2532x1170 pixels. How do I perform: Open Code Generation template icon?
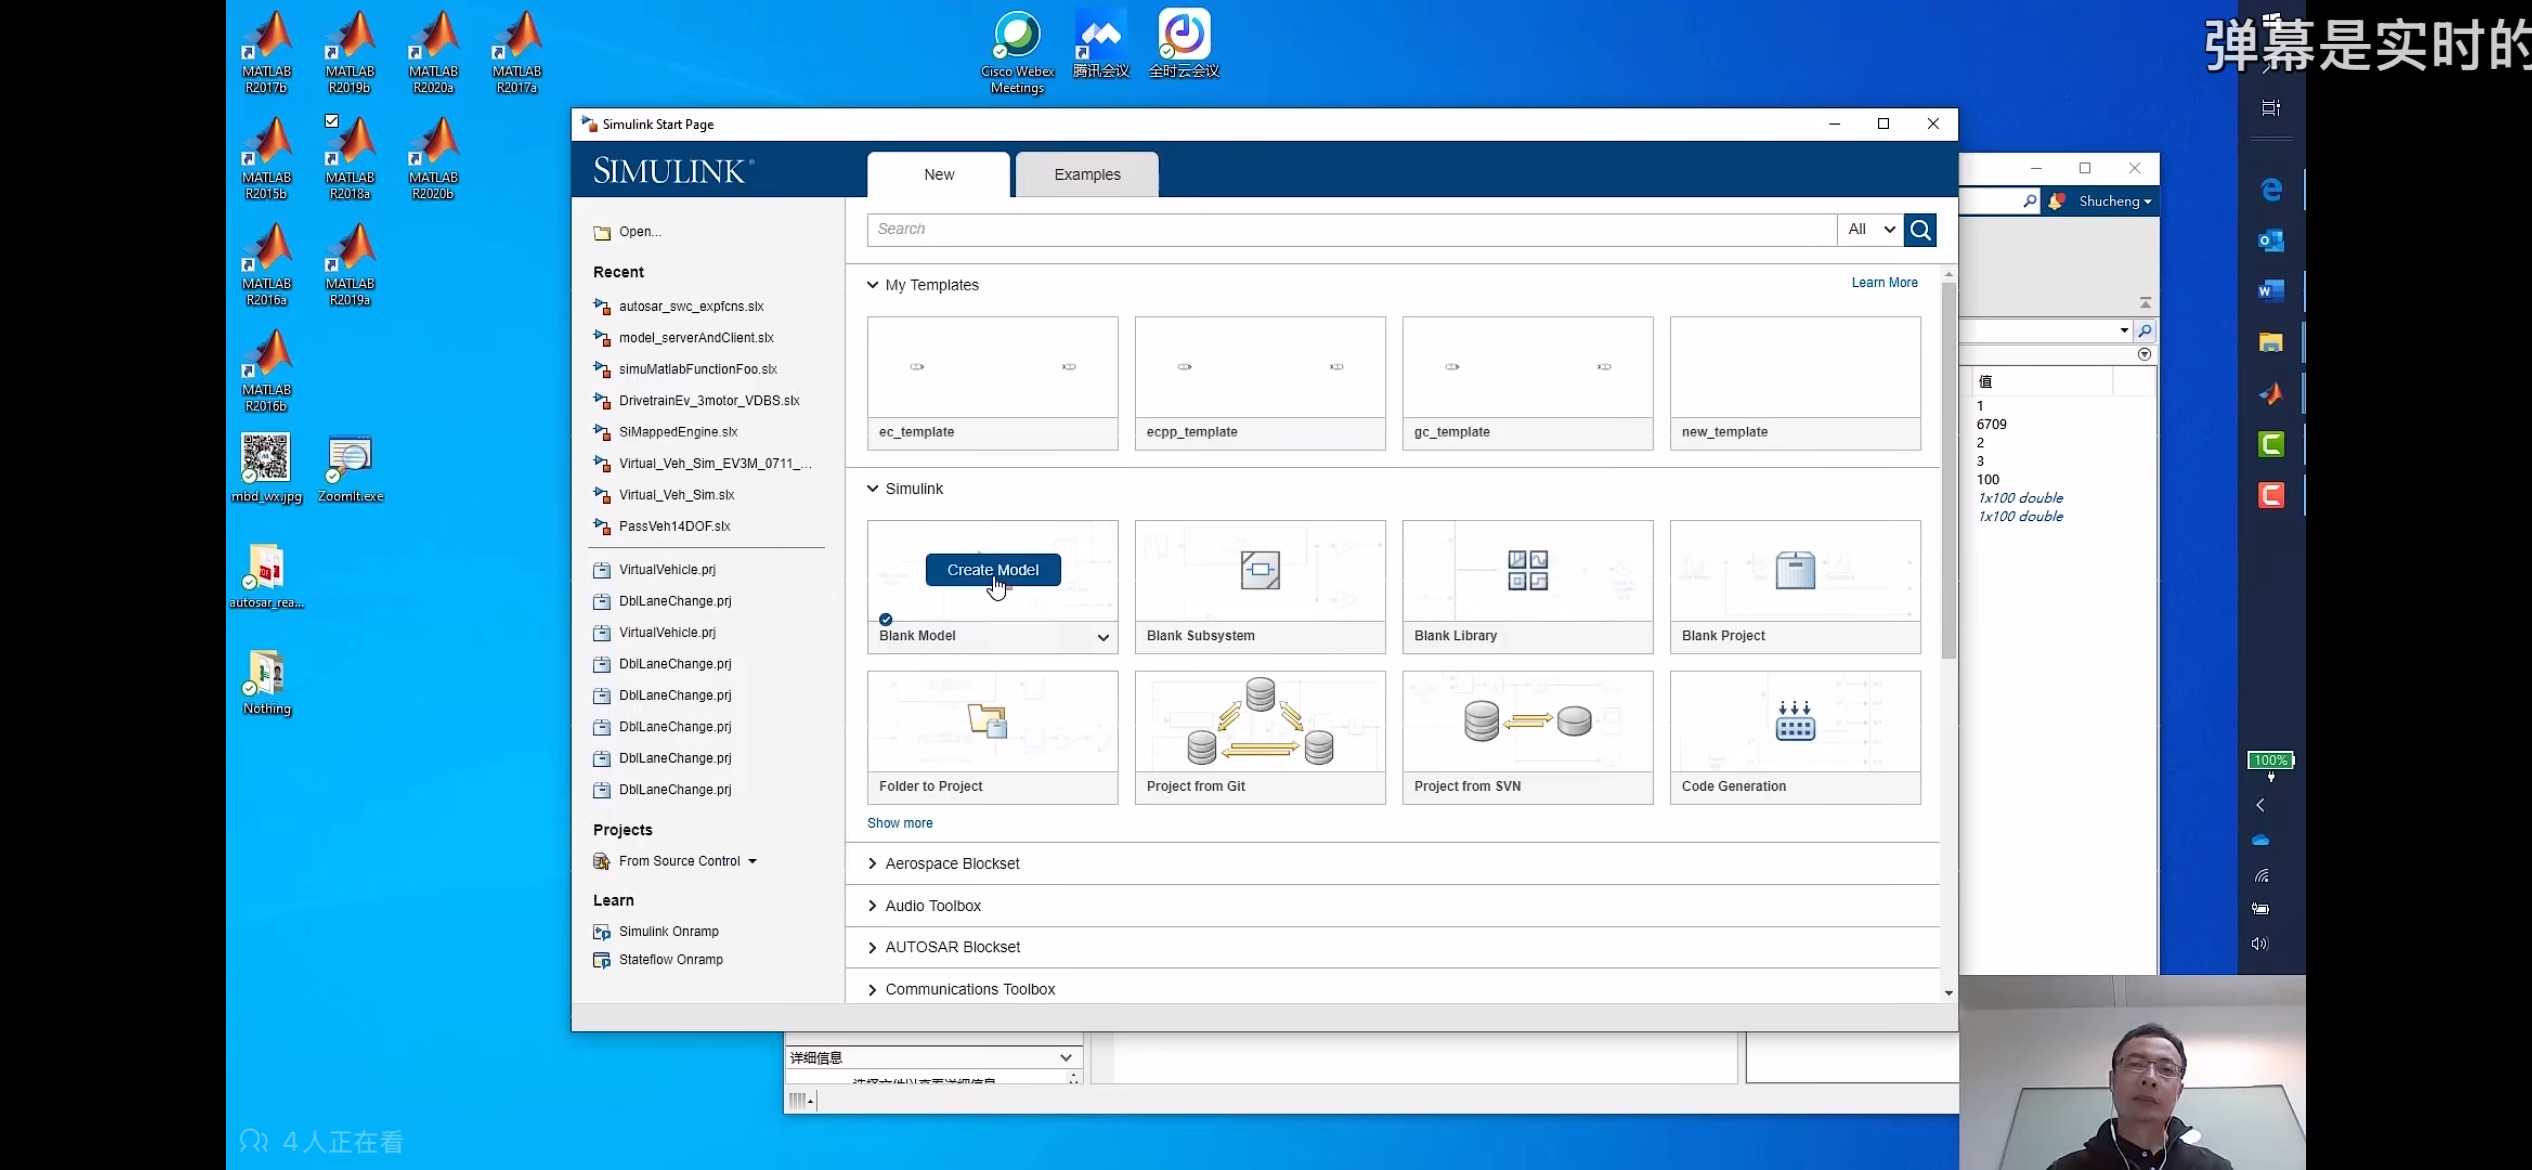pyautogui.click(x=1794, y=721)
